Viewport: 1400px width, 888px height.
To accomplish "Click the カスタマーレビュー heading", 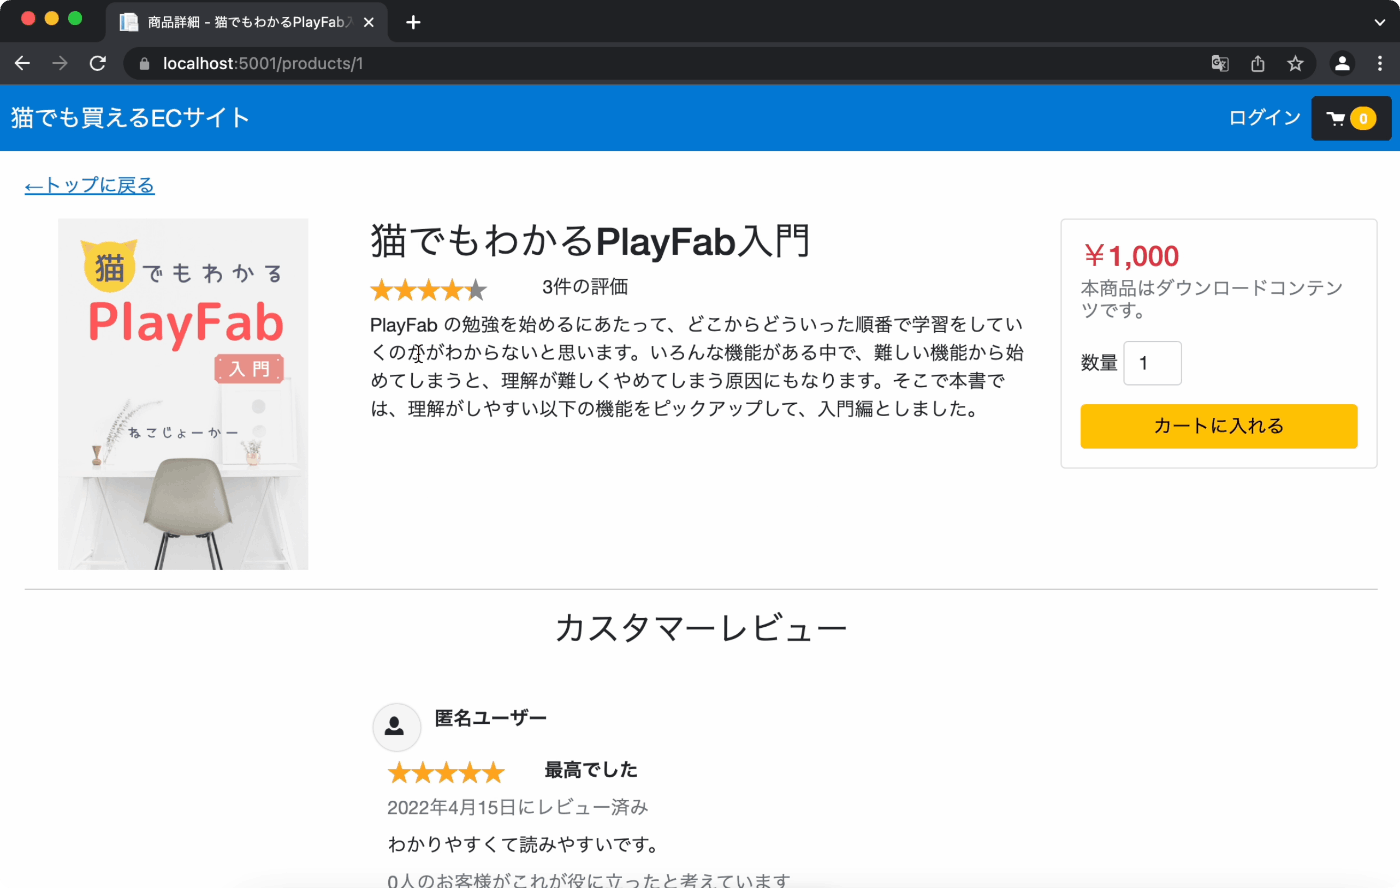I will coord(701,628).
